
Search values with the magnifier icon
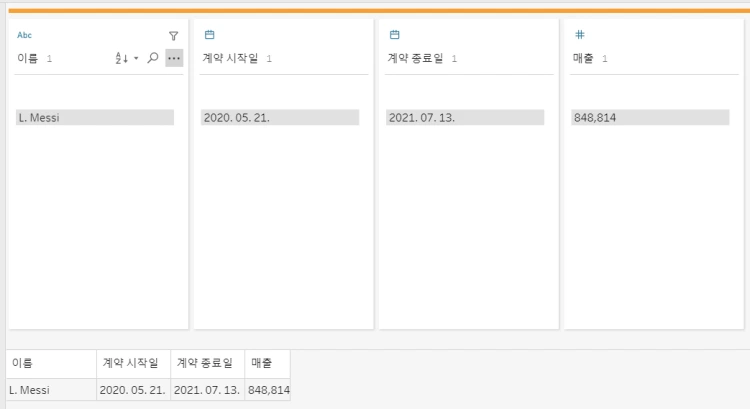coord(153,58)
